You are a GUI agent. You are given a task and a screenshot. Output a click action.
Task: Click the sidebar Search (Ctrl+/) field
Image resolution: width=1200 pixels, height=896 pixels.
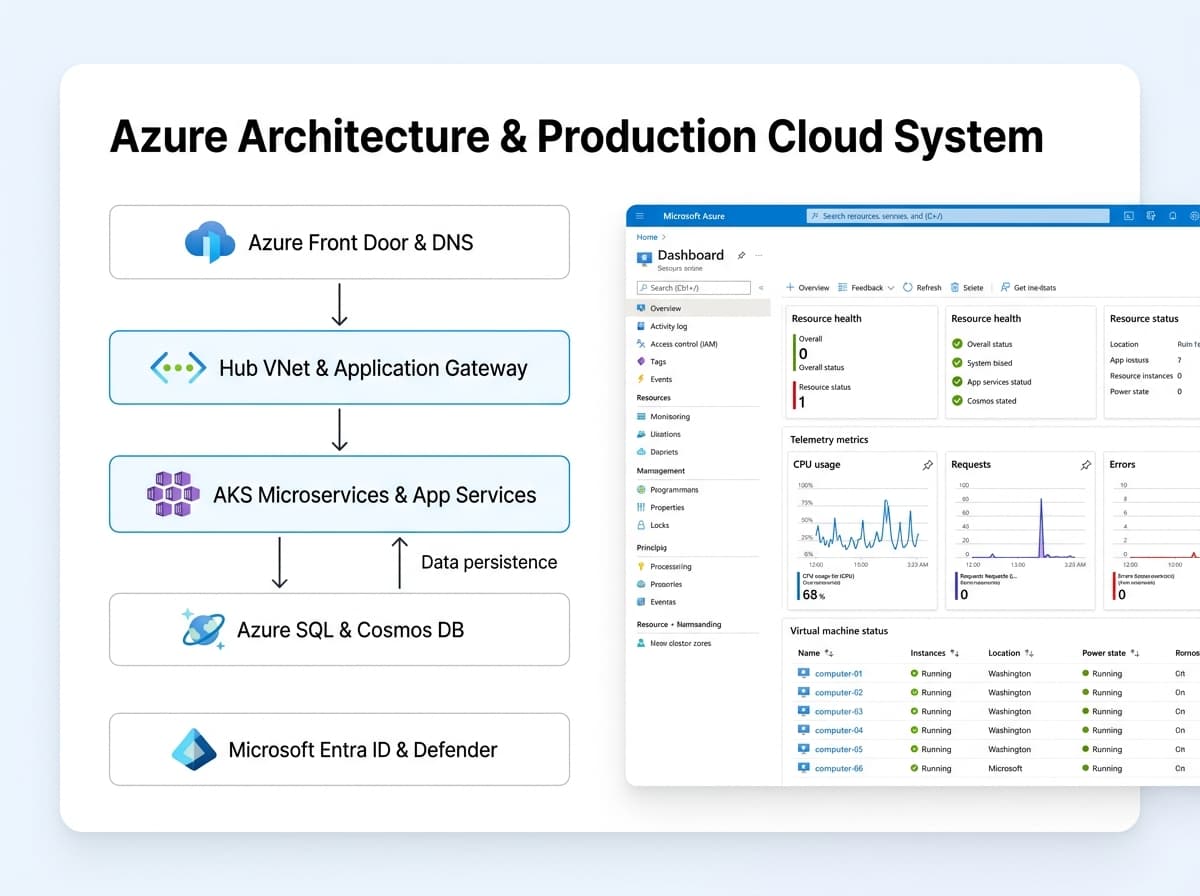click(x=693, y=287)
